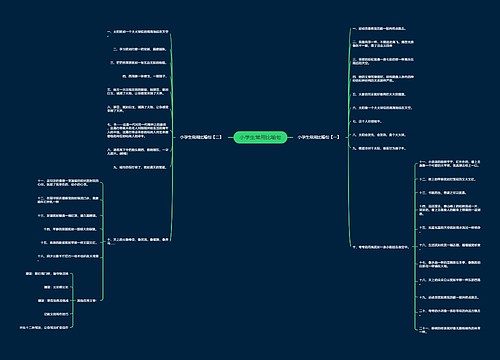The width and height of the screenshot is (500, 360).
Task: Click the bottom-left parent node with five children
Action: click(86, 300)
